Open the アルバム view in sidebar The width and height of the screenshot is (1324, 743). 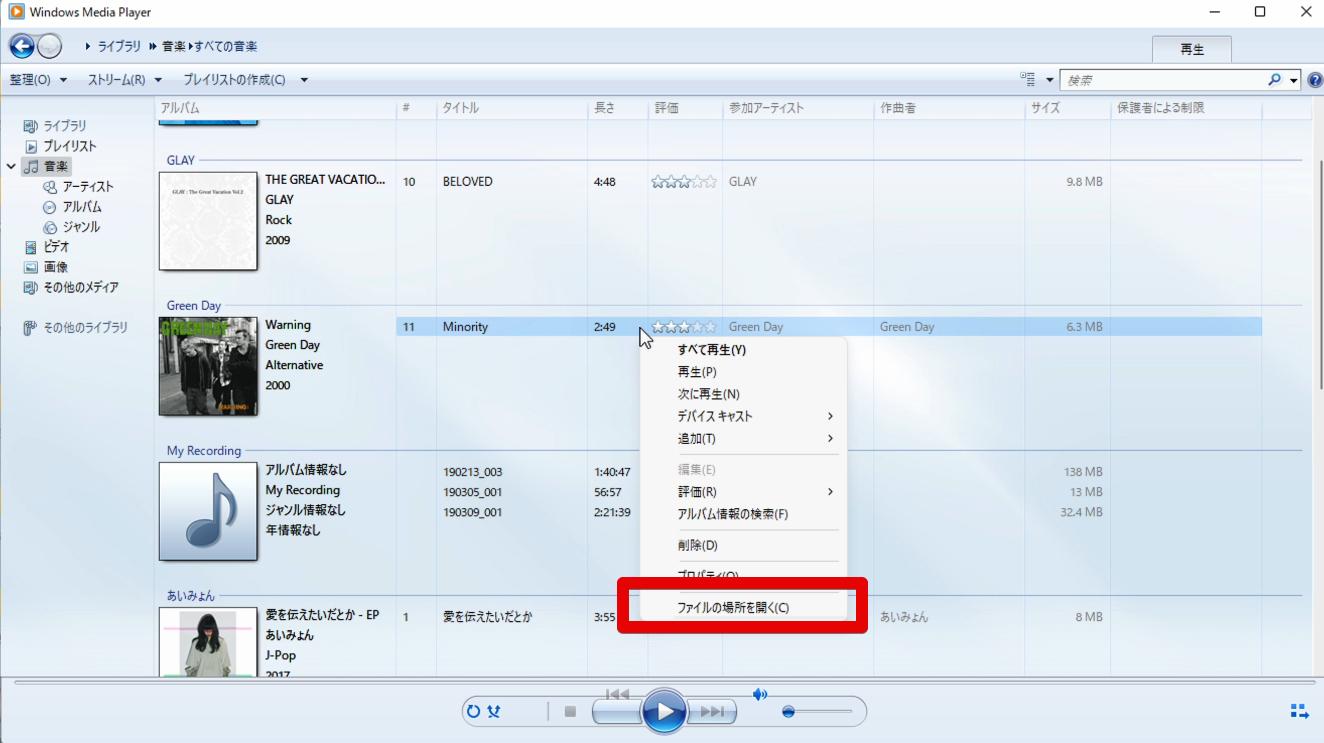[x=82, y=207]
